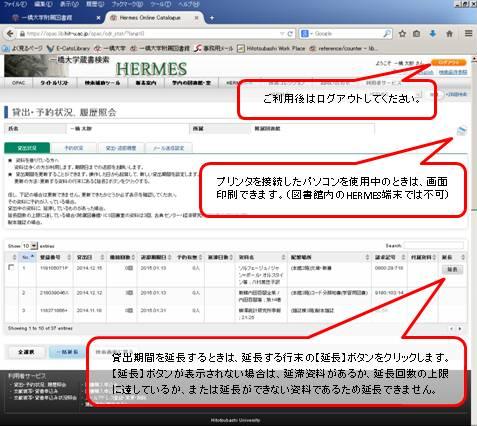Open the 学内の図書館・室 navigation item

[x=191, y=83]
